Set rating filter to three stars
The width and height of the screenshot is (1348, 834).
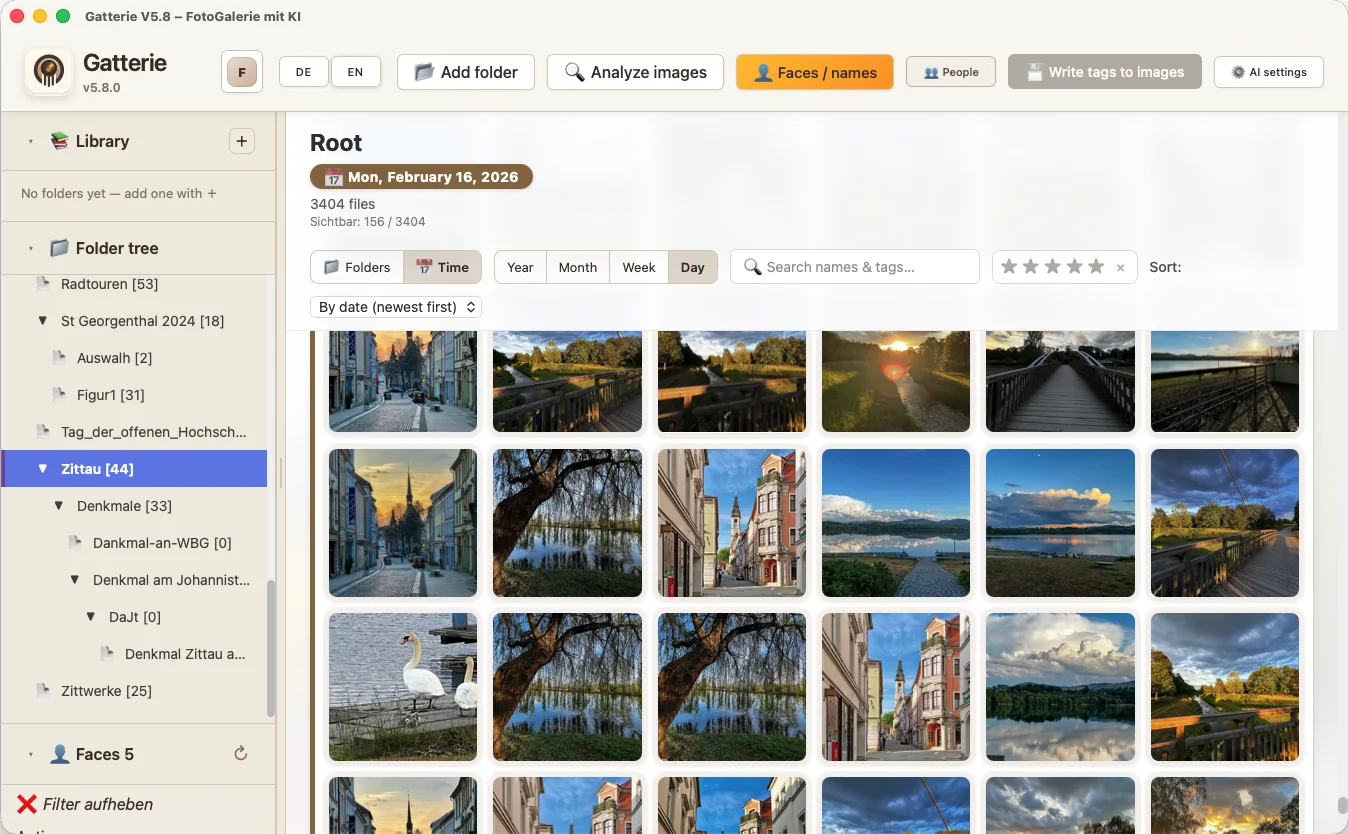(1053, 267)
